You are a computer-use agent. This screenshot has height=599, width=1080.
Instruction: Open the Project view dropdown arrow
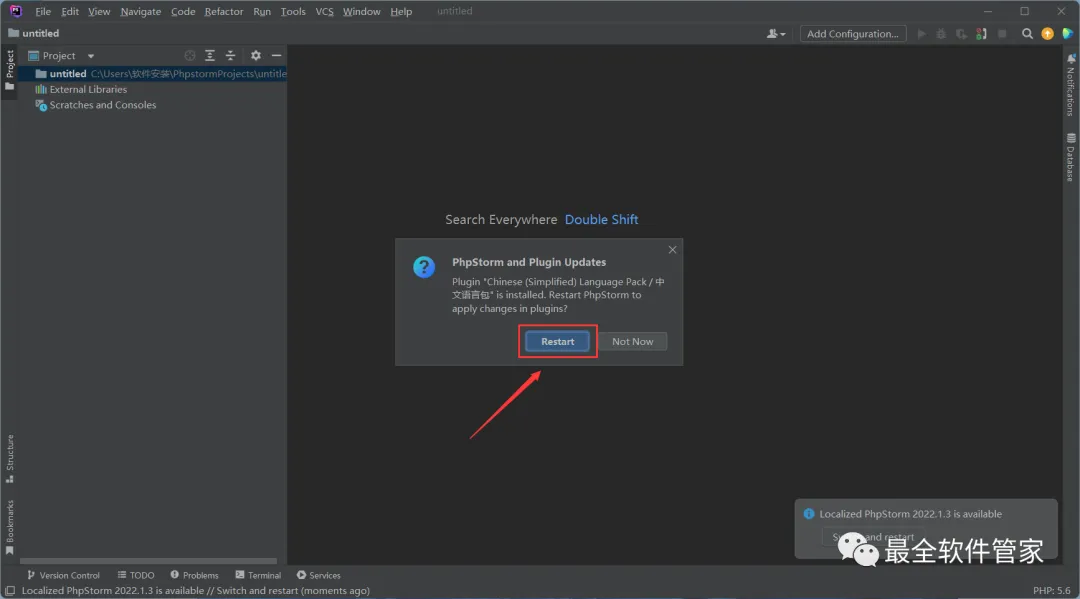90,56
